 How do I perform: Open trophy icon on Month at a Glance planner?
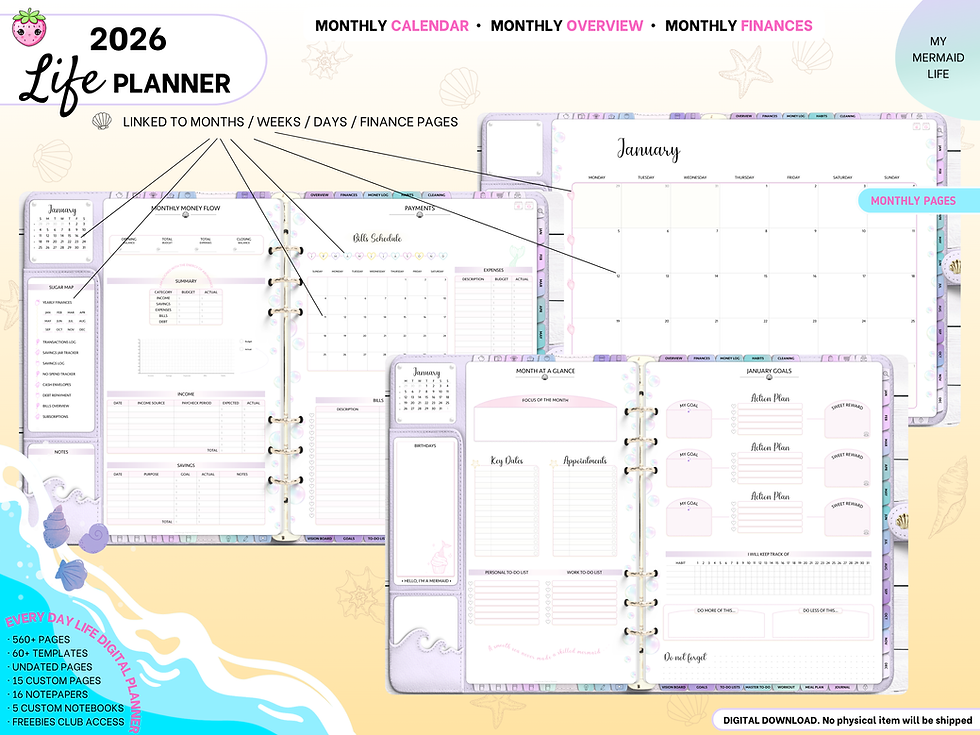(514, 359)
